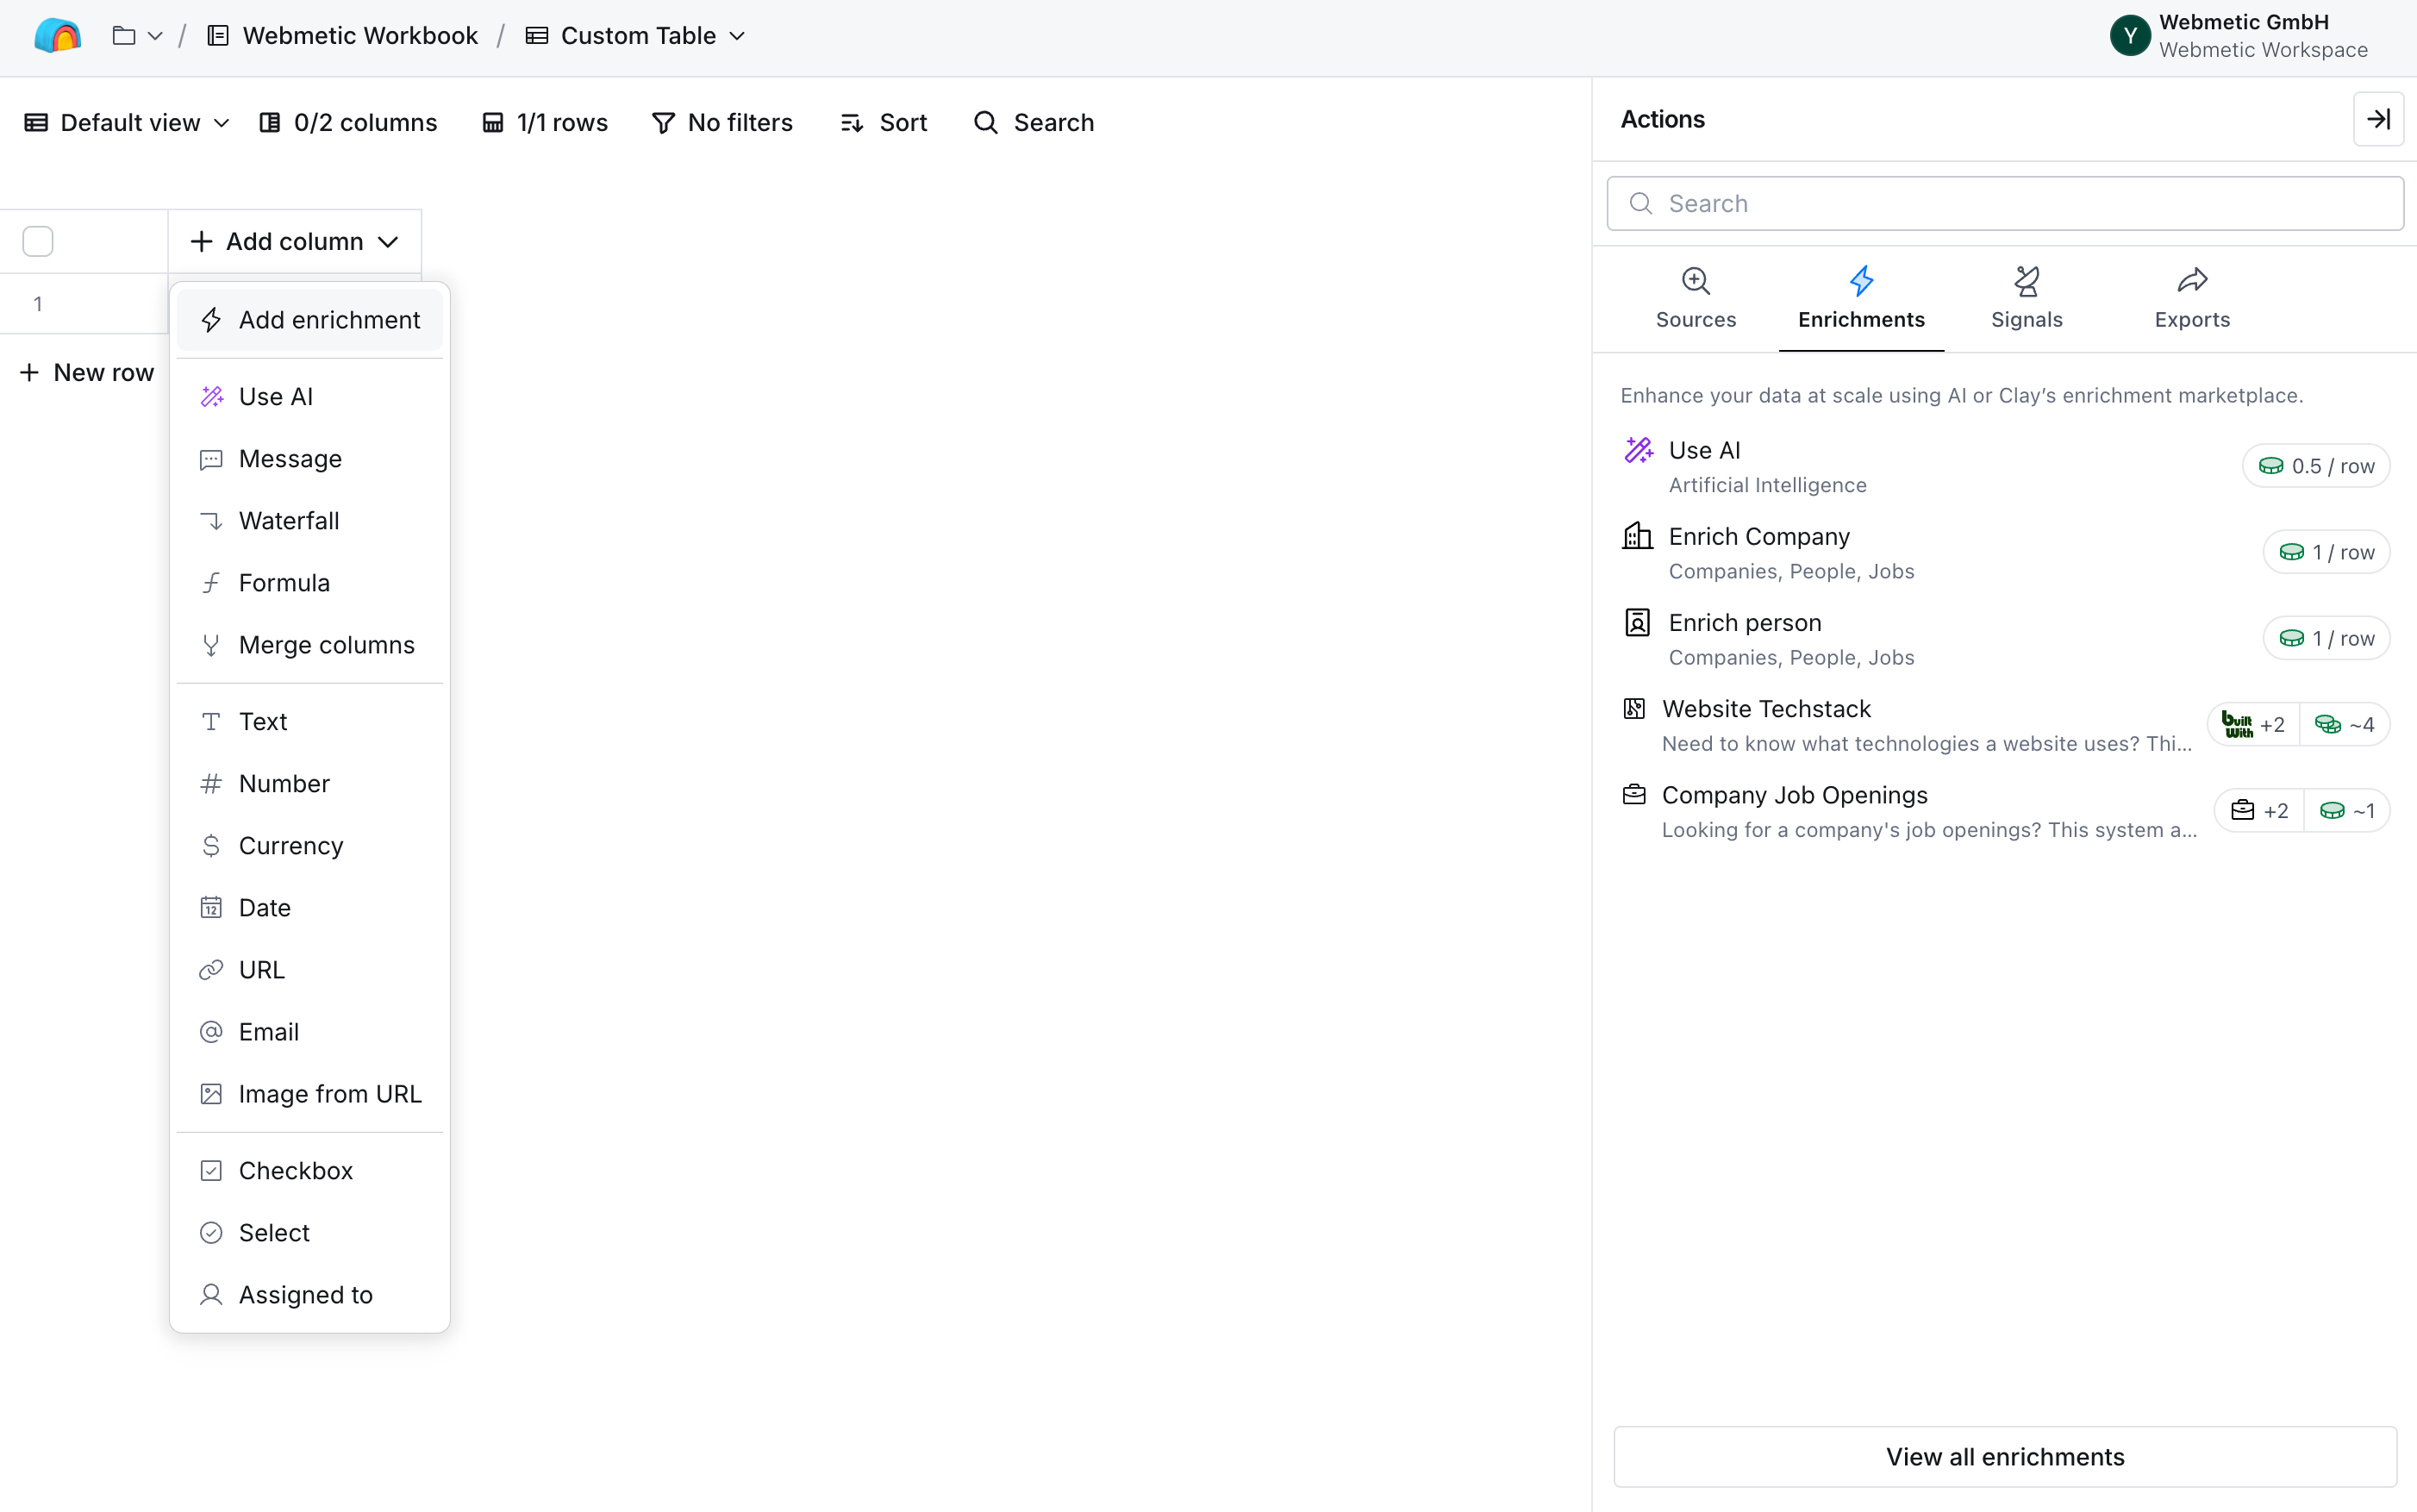Click View all enrichments button
Screen dimensions: 2417x1512
2005,1457
